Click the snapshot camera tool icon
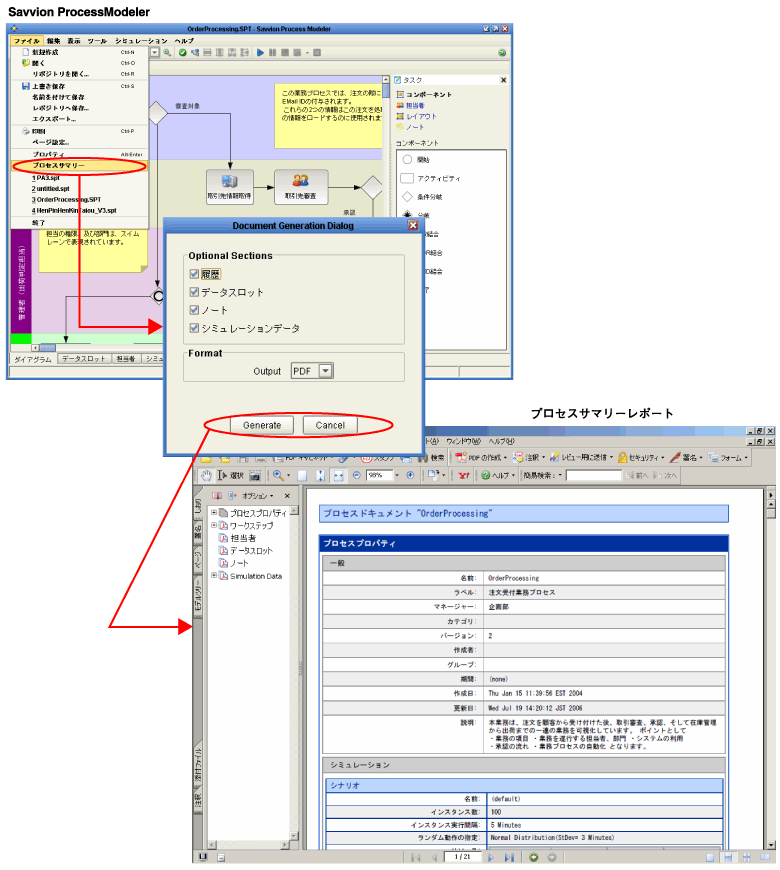 click(x=255, y=476)
